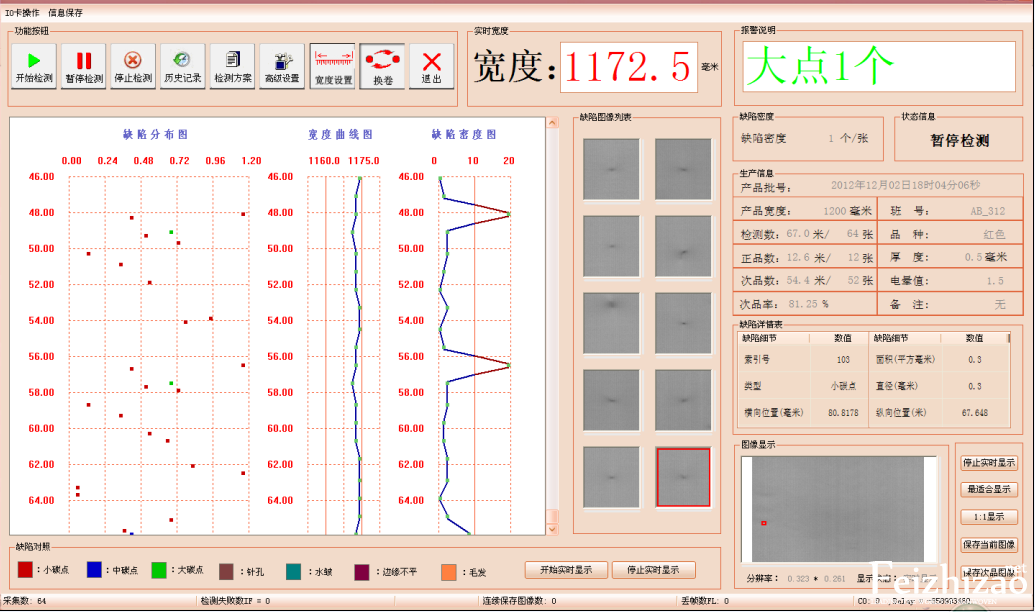Select the left thumbnail in the third row
The height and width of the screenshot is (612, 1035).
coord(611,323)
